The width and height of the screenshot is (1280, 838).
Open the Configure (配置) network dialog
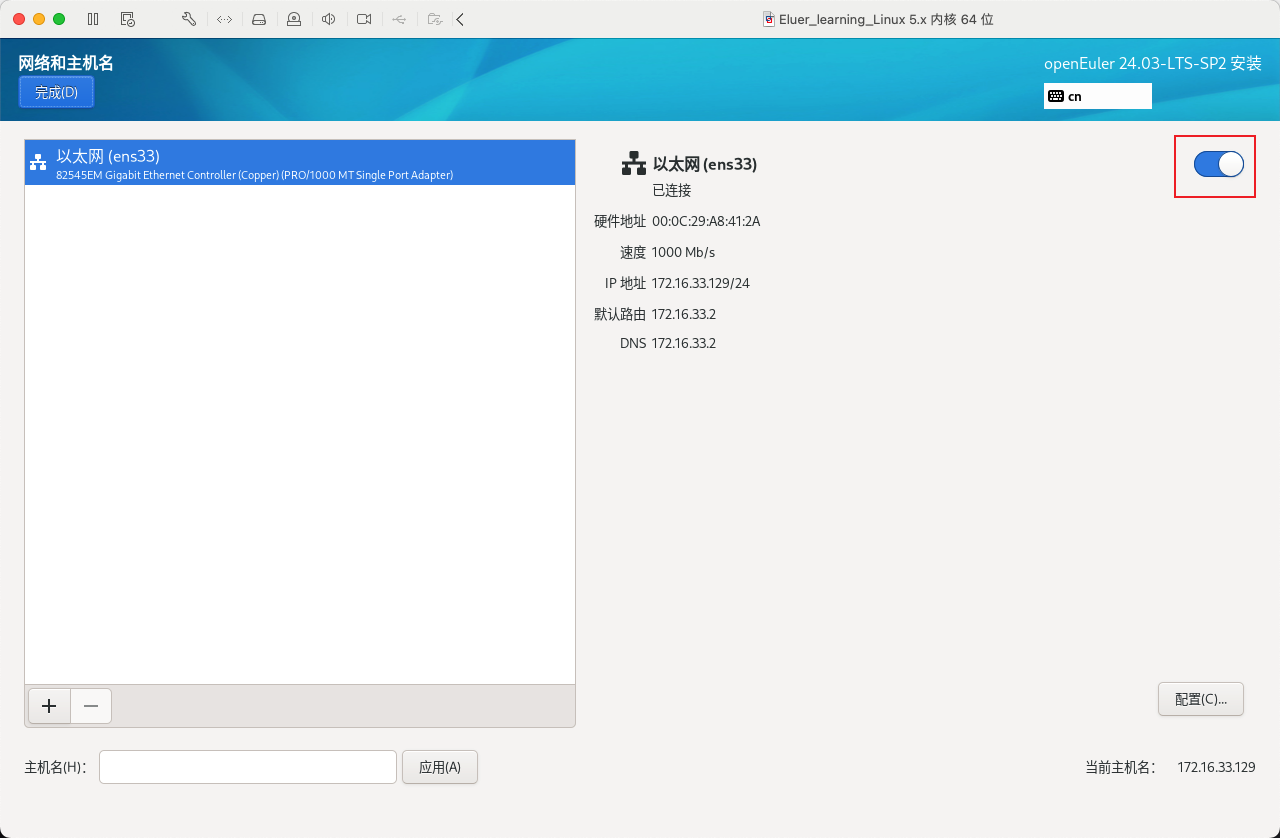click(1200, 699)
